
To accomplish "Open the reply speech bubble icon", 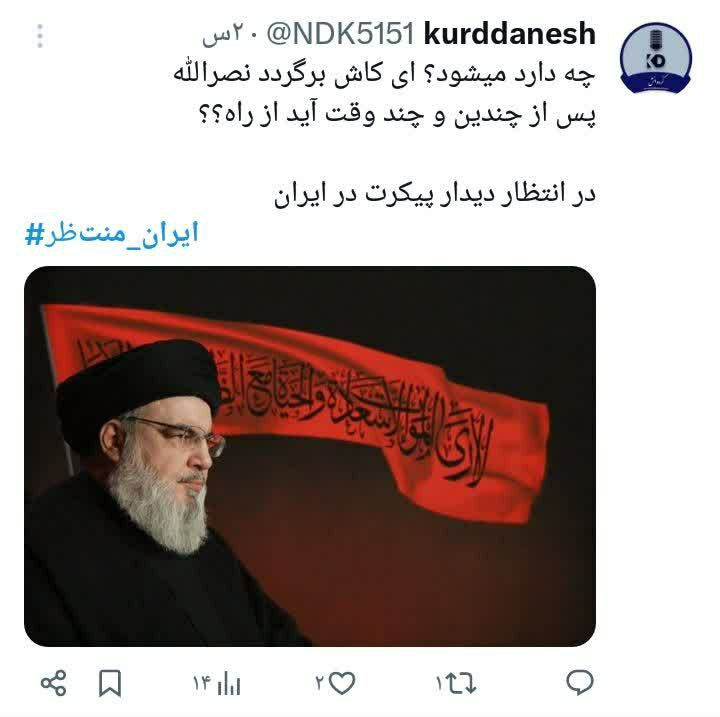I will (580, 682).
